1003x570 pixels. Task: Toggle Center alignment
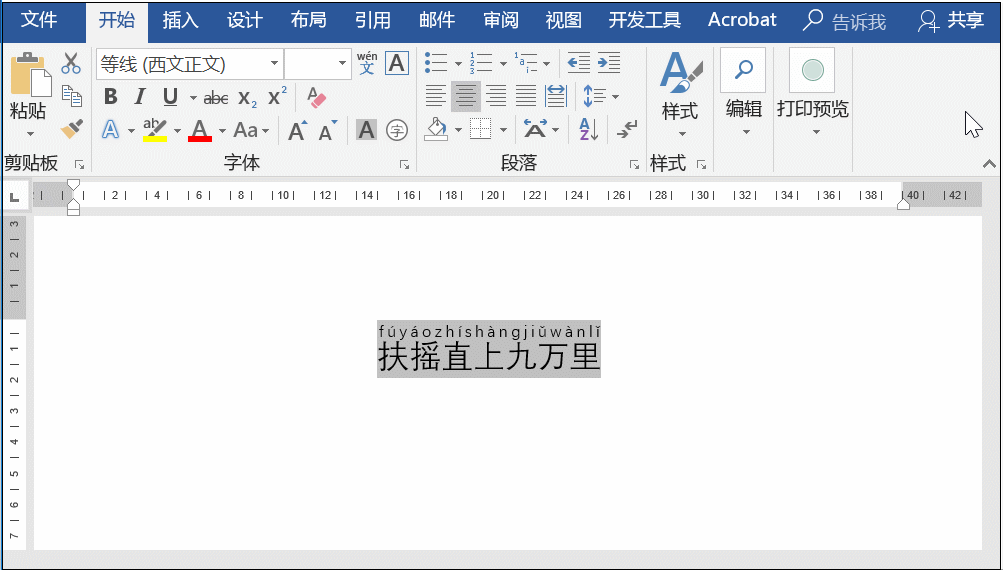pyautogui.click(x=466, y=97)
